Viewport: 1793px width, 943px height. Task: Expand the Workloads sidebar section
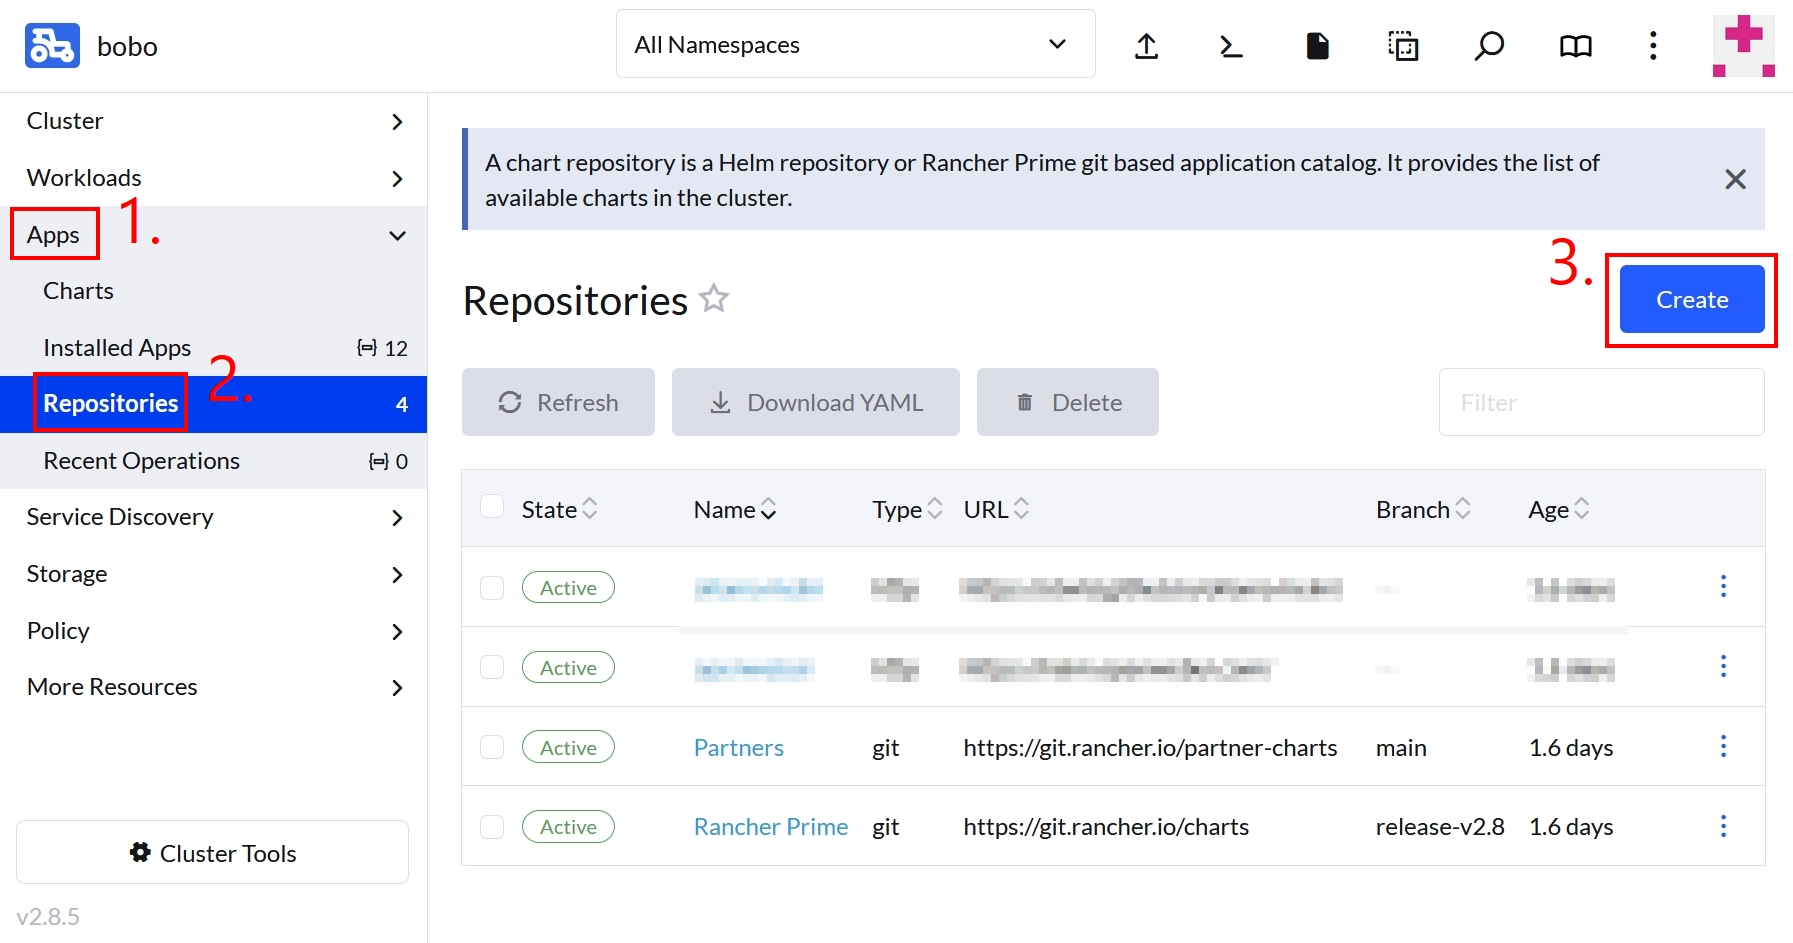pyautogui.click(x=214, y=178)
